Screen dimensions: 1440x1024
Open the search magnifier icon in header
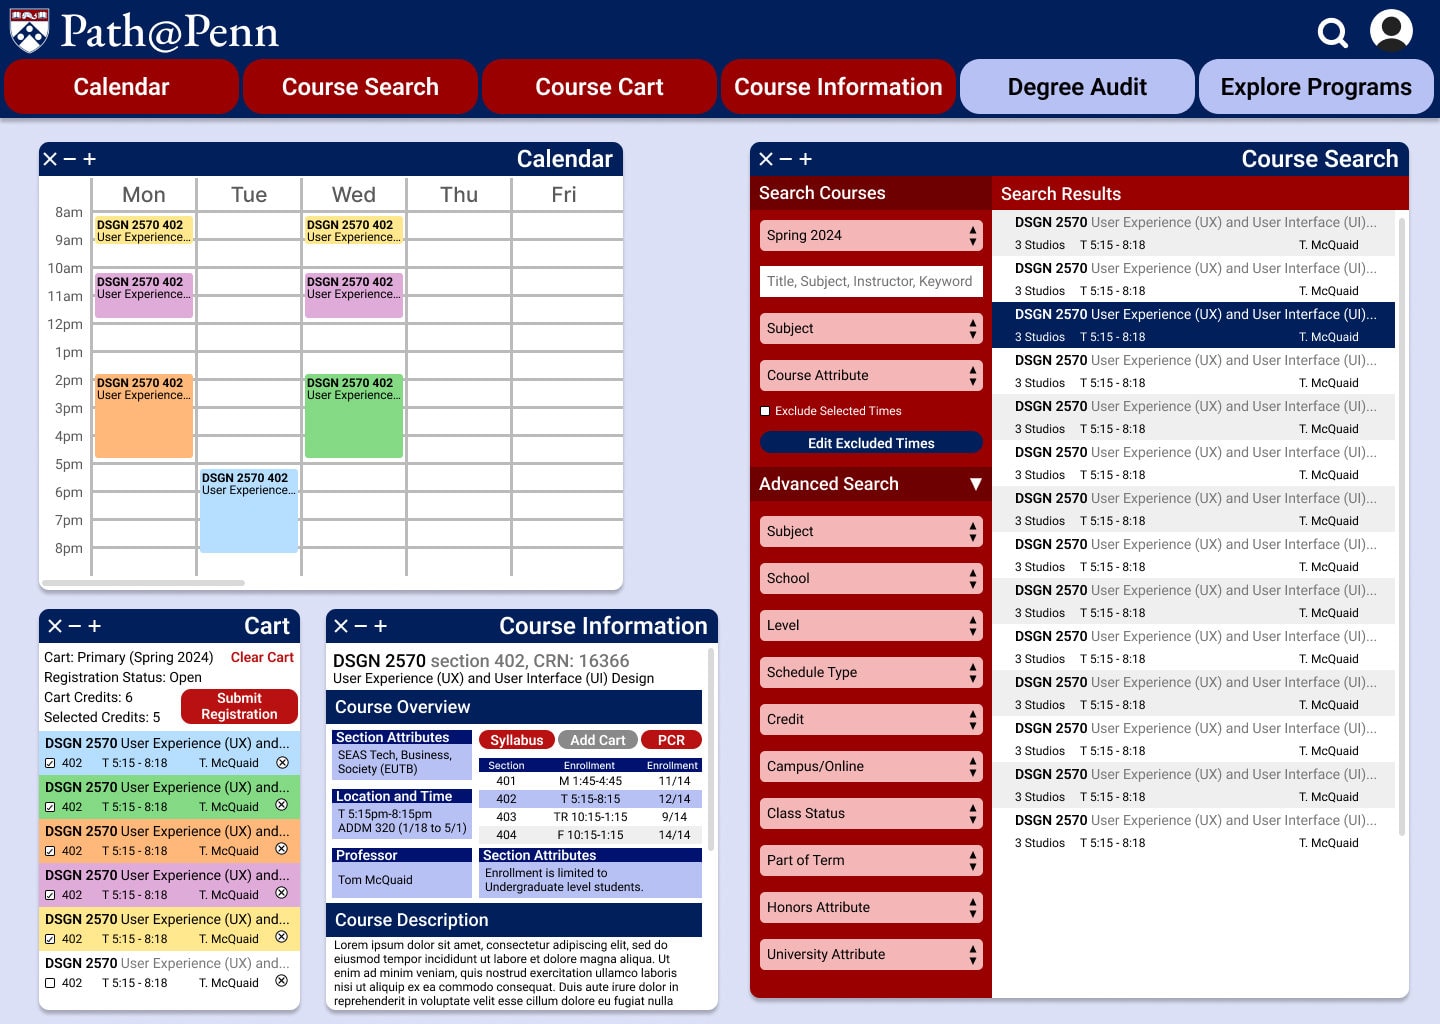point(1332,33)
